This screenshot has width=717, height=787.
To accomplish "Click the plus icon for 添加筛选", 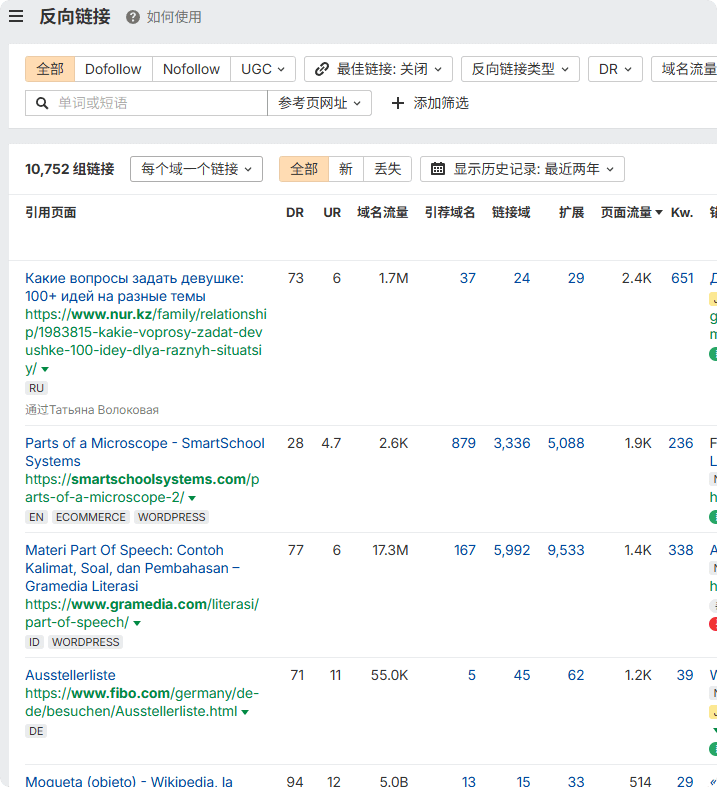I will 397,103.
